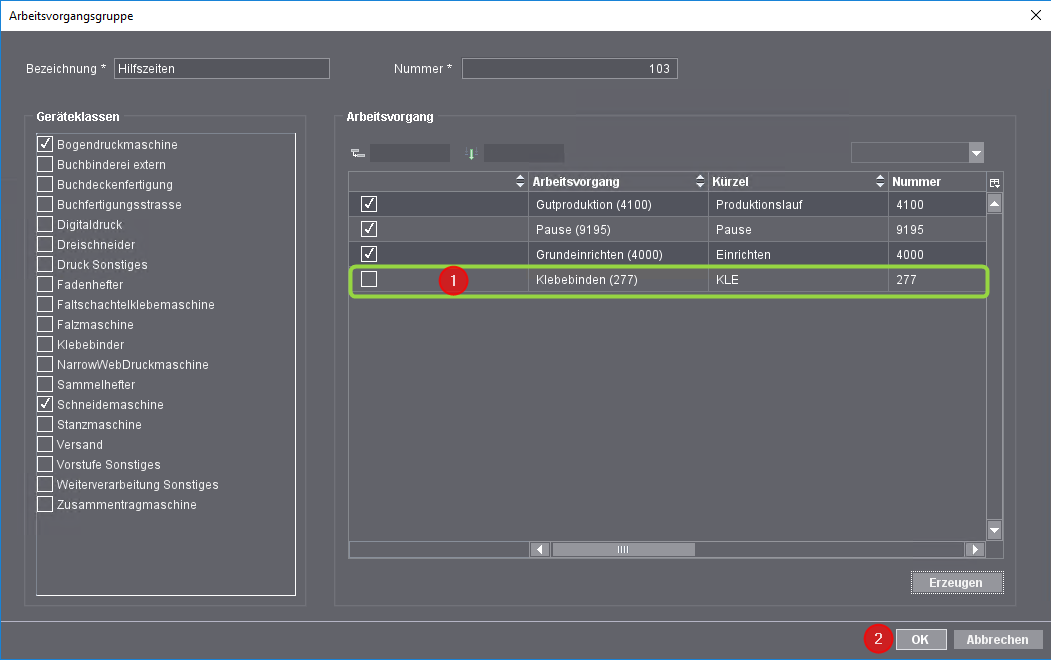
Task: Click the green sort arrow icon
Action: point(471,154)
